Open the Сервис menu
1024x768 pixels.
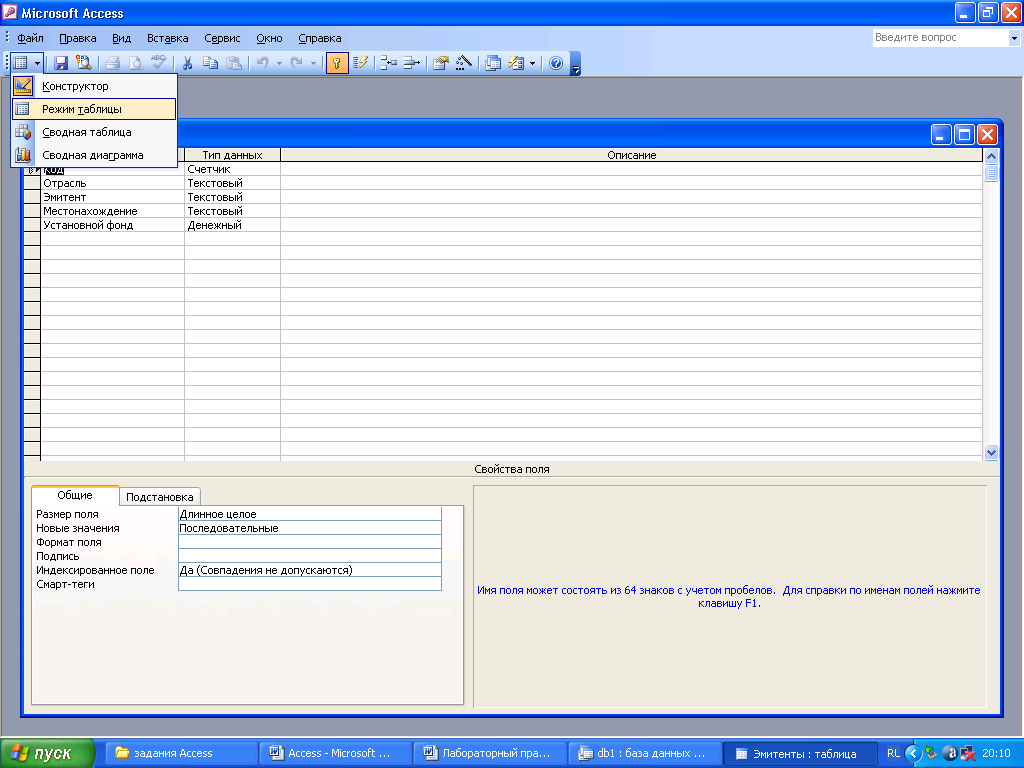tap(222, 38)
